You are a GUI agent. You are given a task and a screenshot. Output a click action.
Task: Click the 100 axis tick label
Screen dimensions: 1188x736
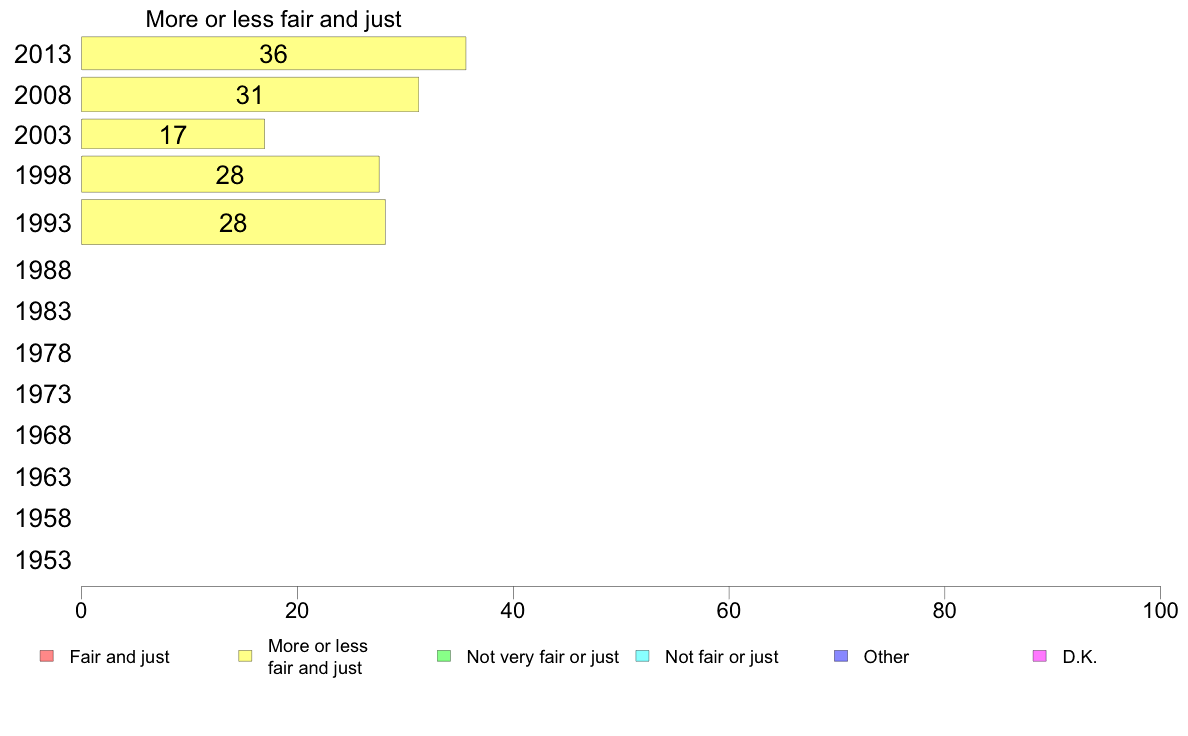(x=1160, y=611)
